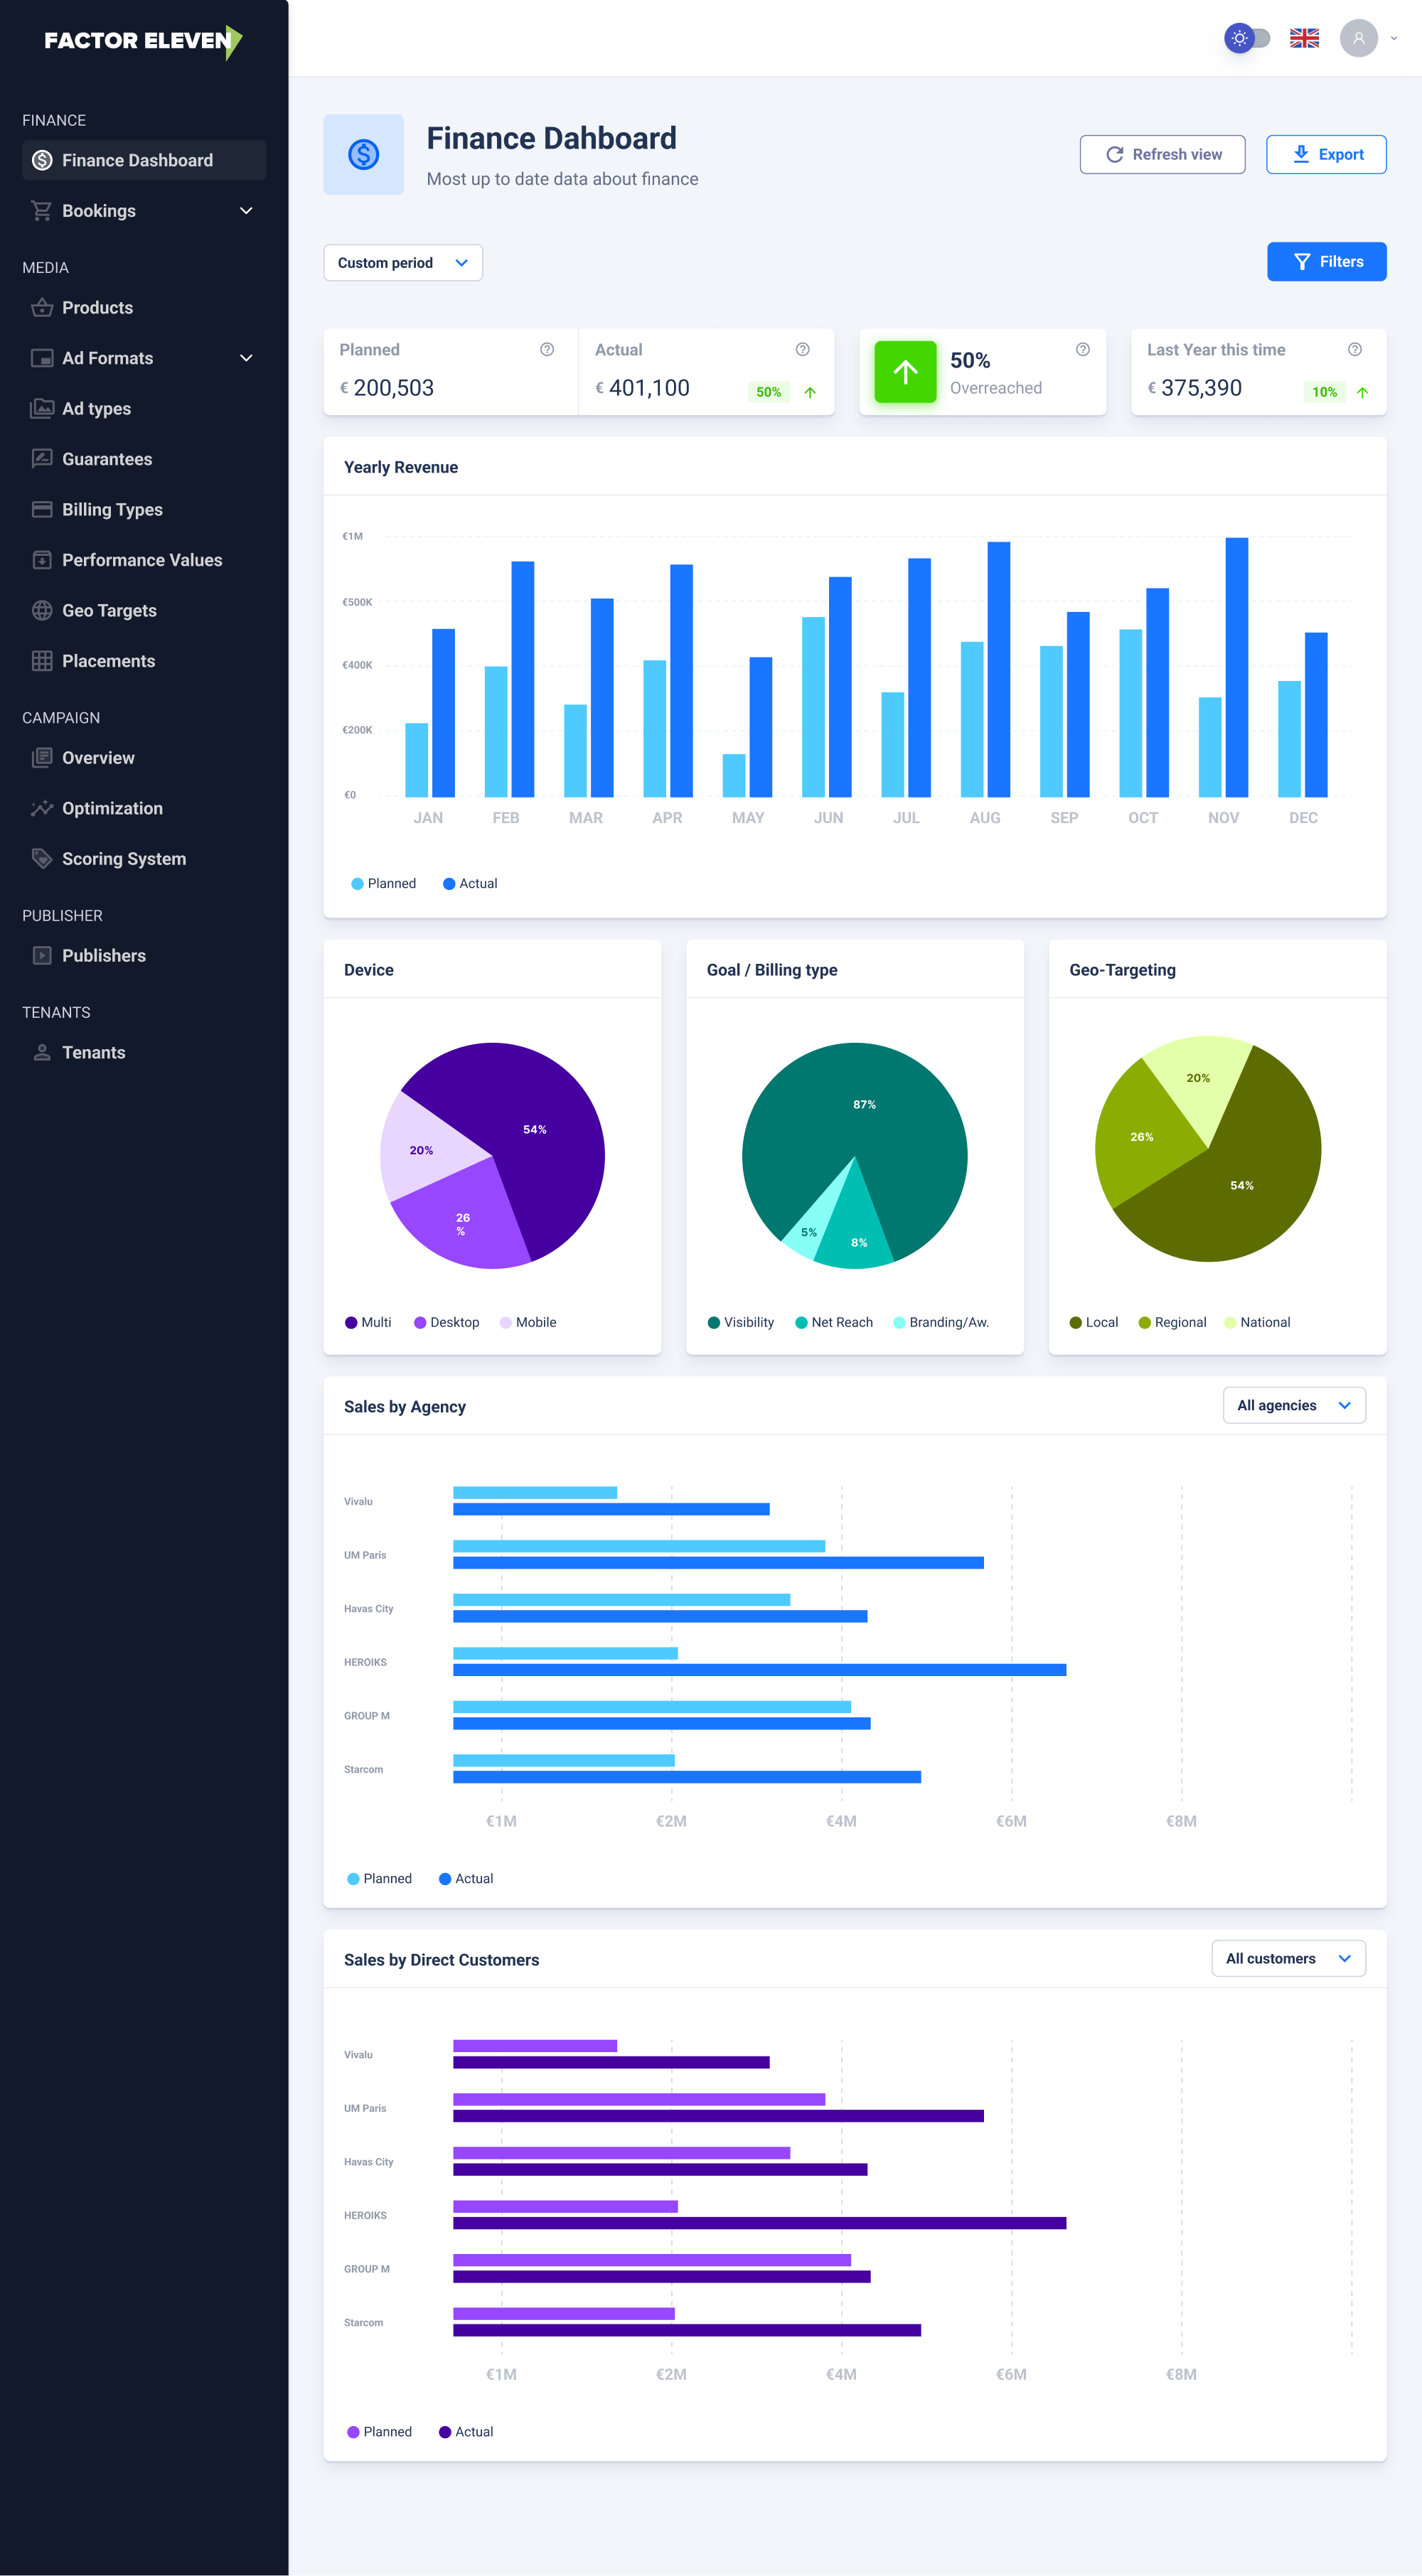Click the Bookings cart icon

point(42,211)
